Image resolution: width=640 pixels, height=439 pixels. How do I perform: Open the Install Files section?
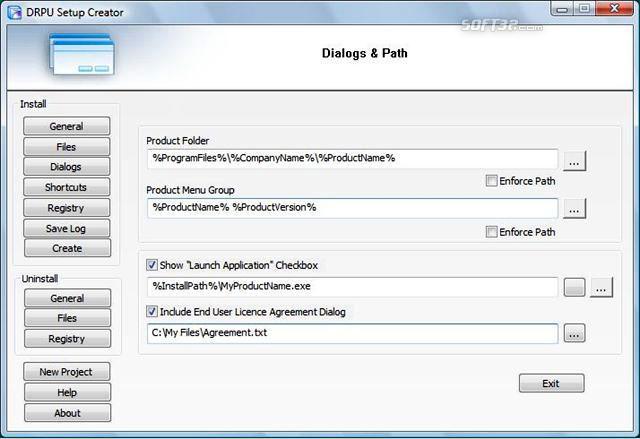[x=67, y=146]
